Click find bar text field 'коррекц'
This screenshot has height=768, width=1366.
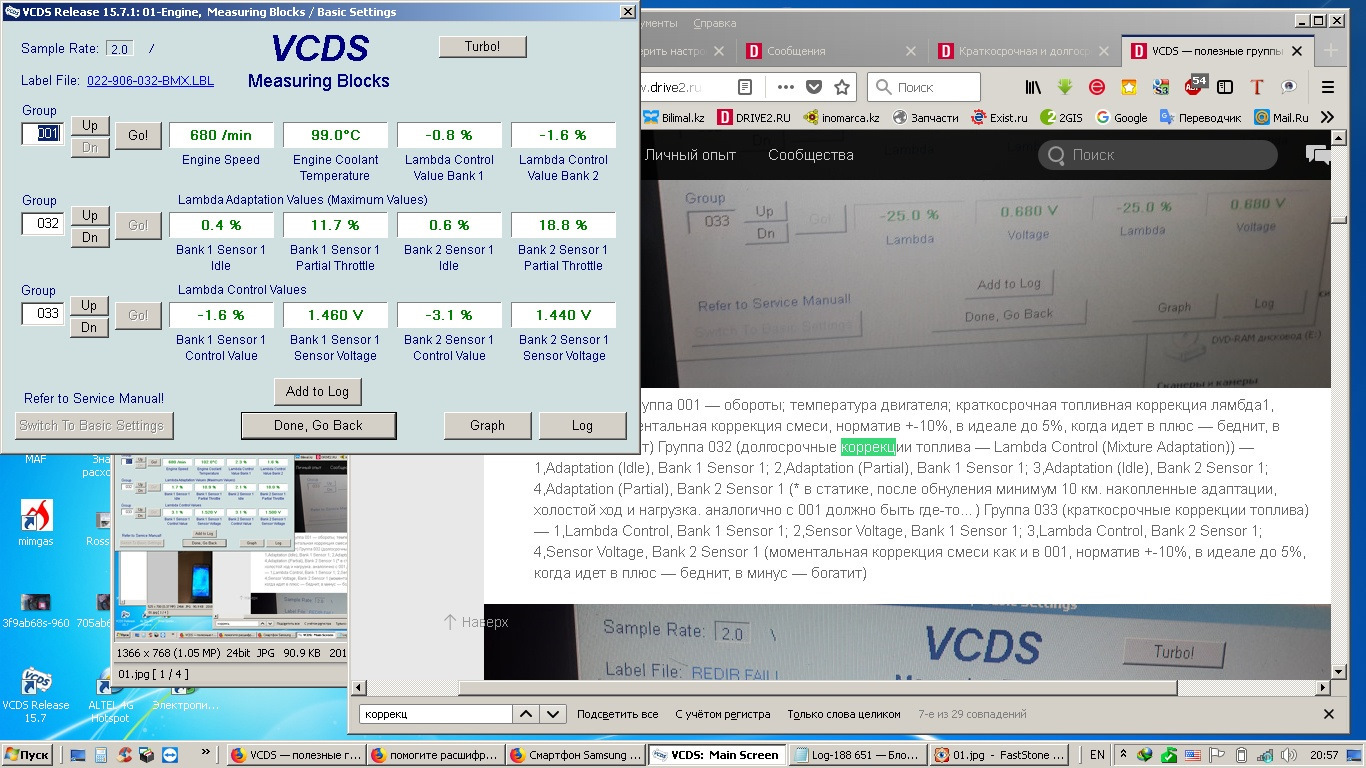[435, 714]
